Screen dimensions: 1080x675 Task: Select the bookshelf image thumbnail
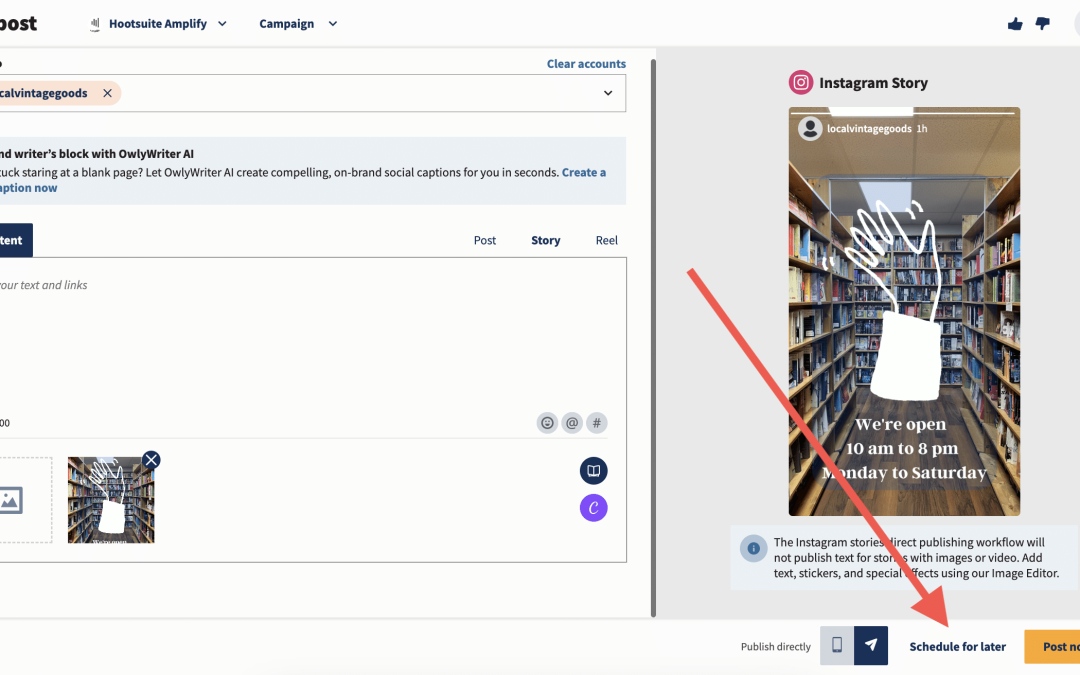[x=111, y=500]
